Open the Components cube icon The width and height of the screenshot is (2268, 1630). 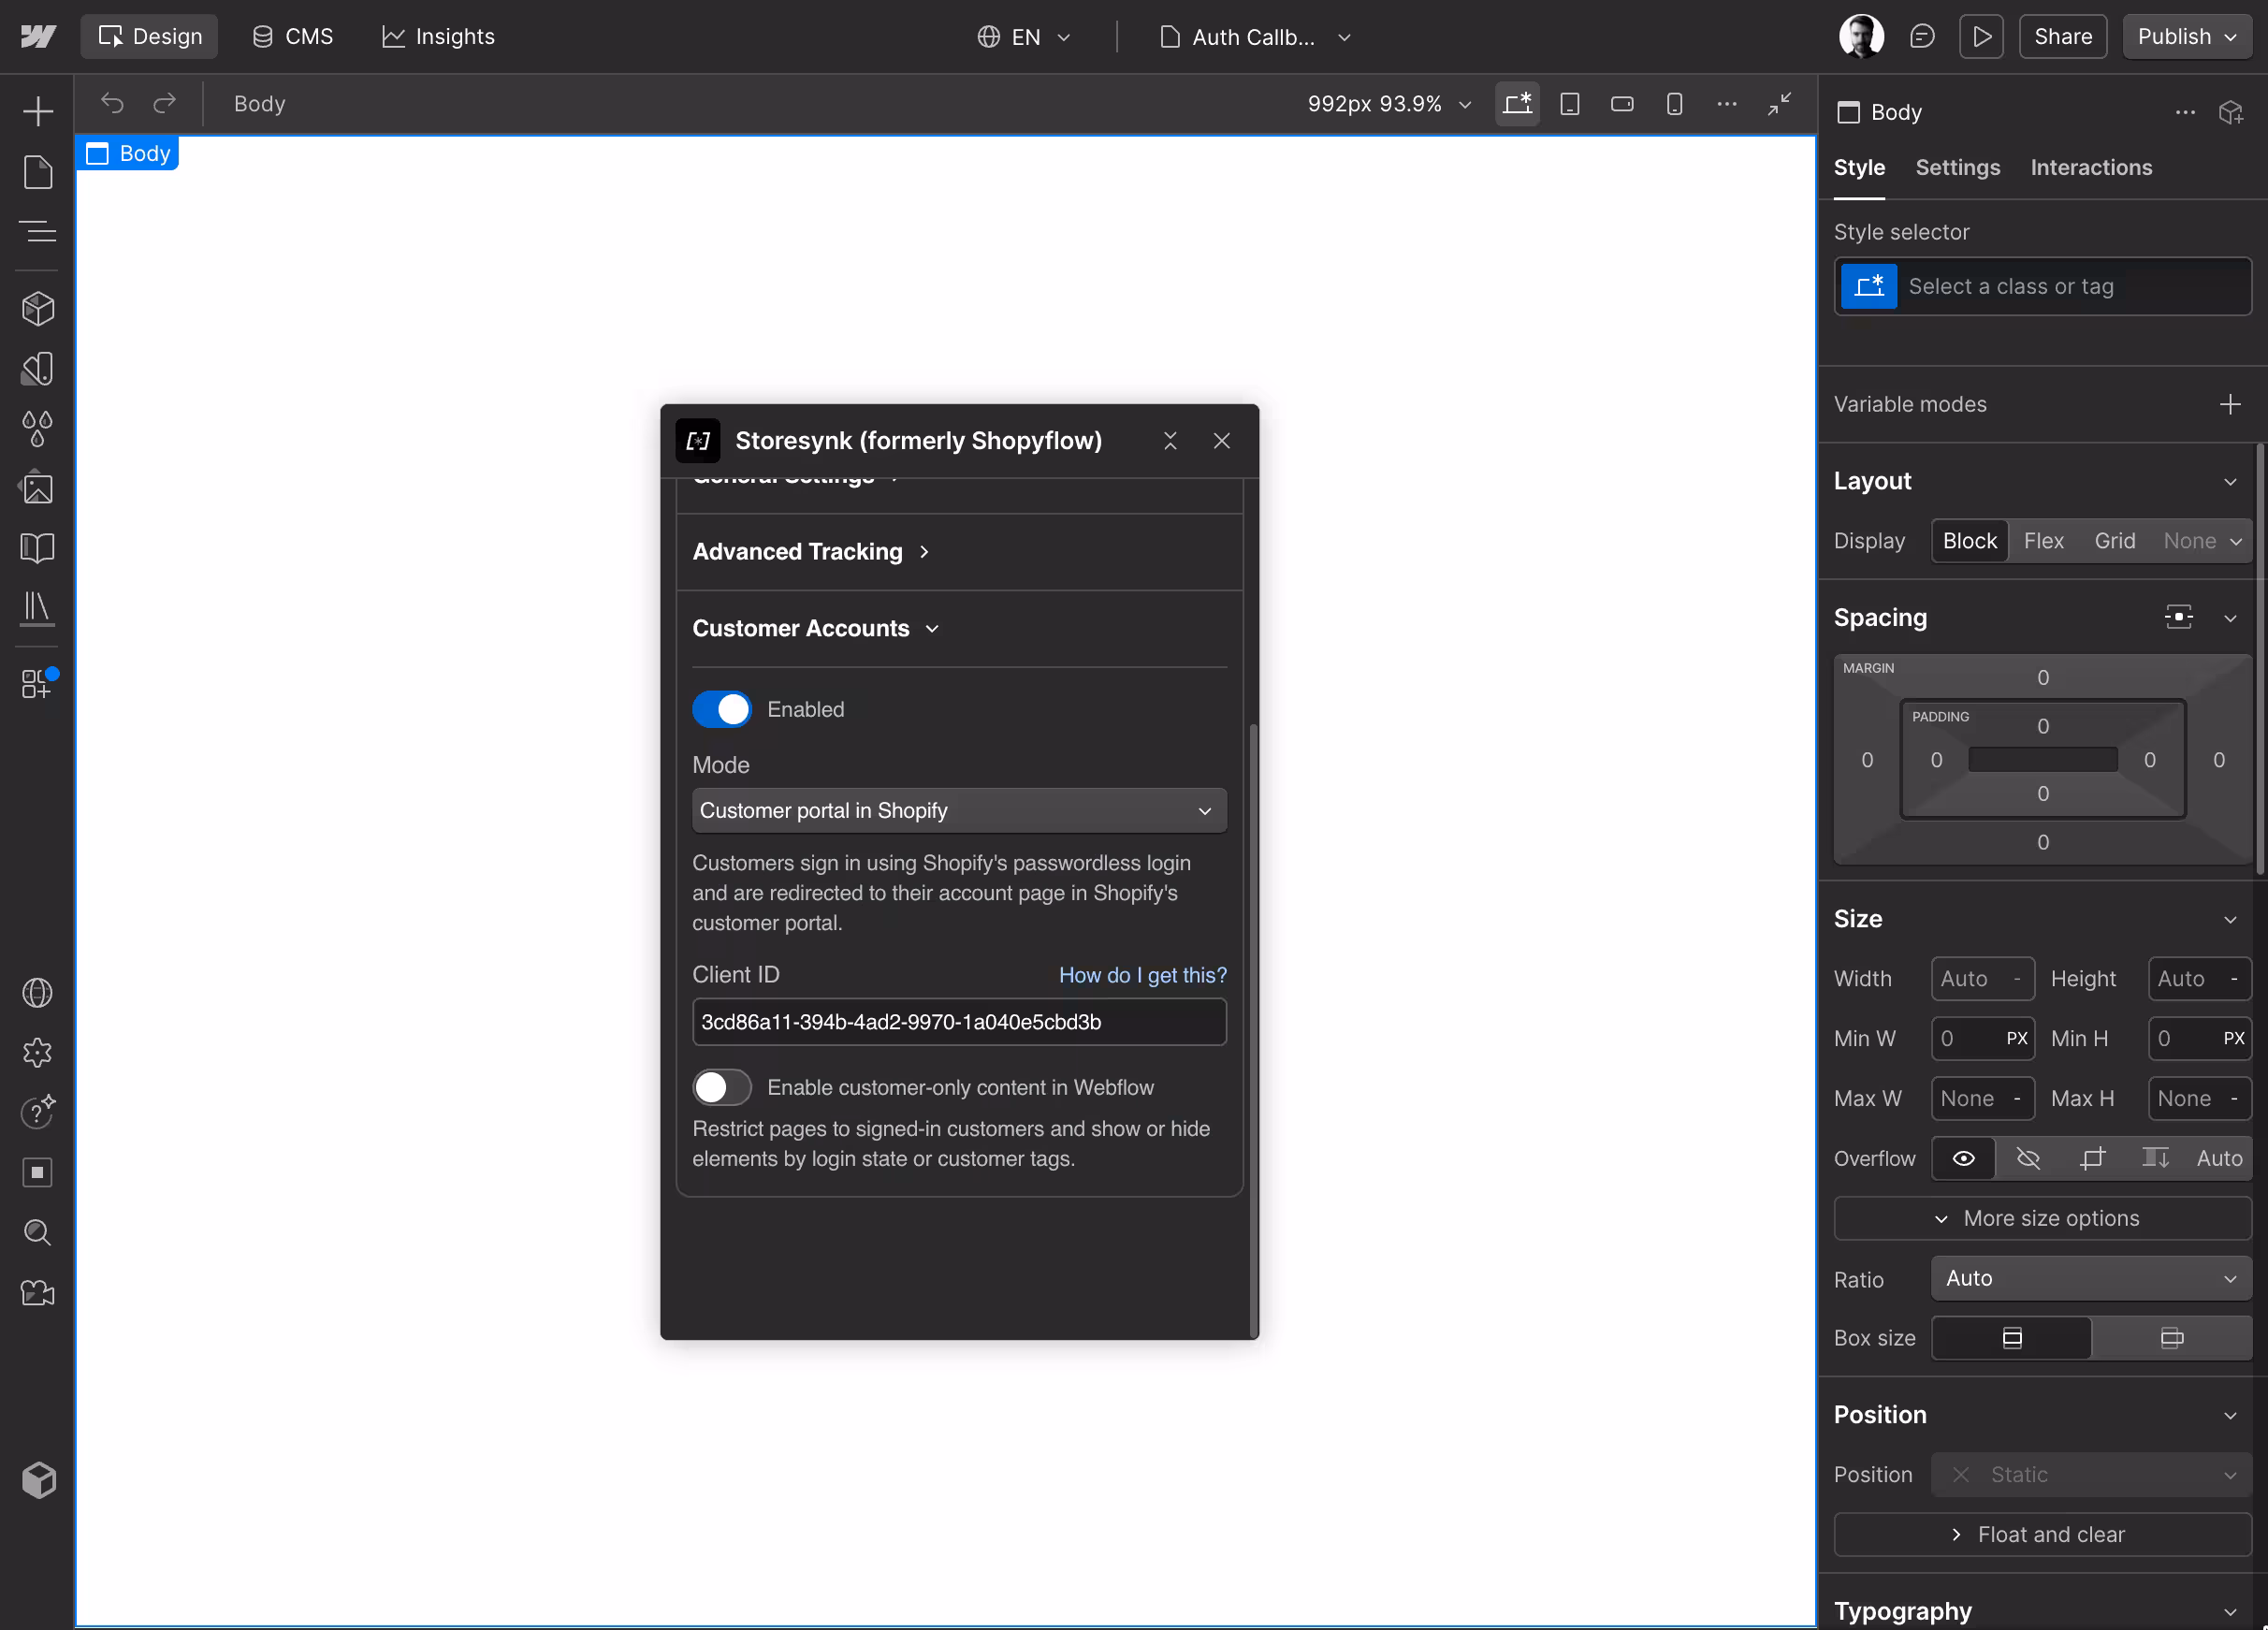point(37,309)
